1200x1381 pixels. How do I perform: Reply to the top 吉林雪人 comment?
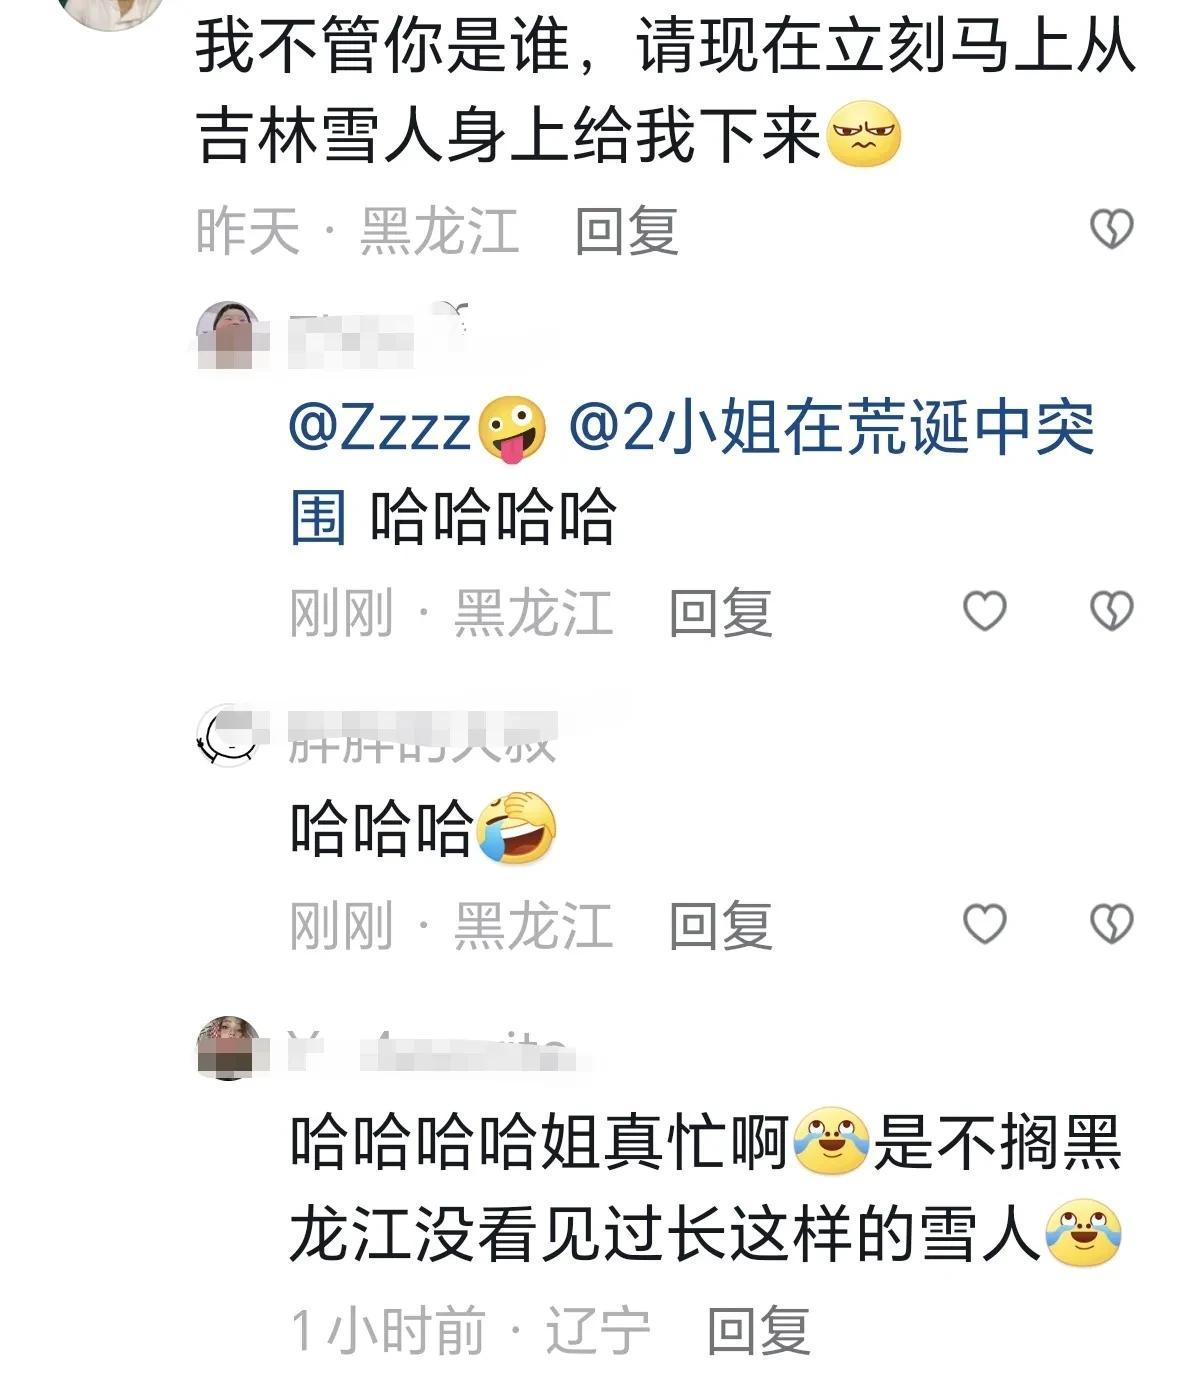tap(627, 231)
